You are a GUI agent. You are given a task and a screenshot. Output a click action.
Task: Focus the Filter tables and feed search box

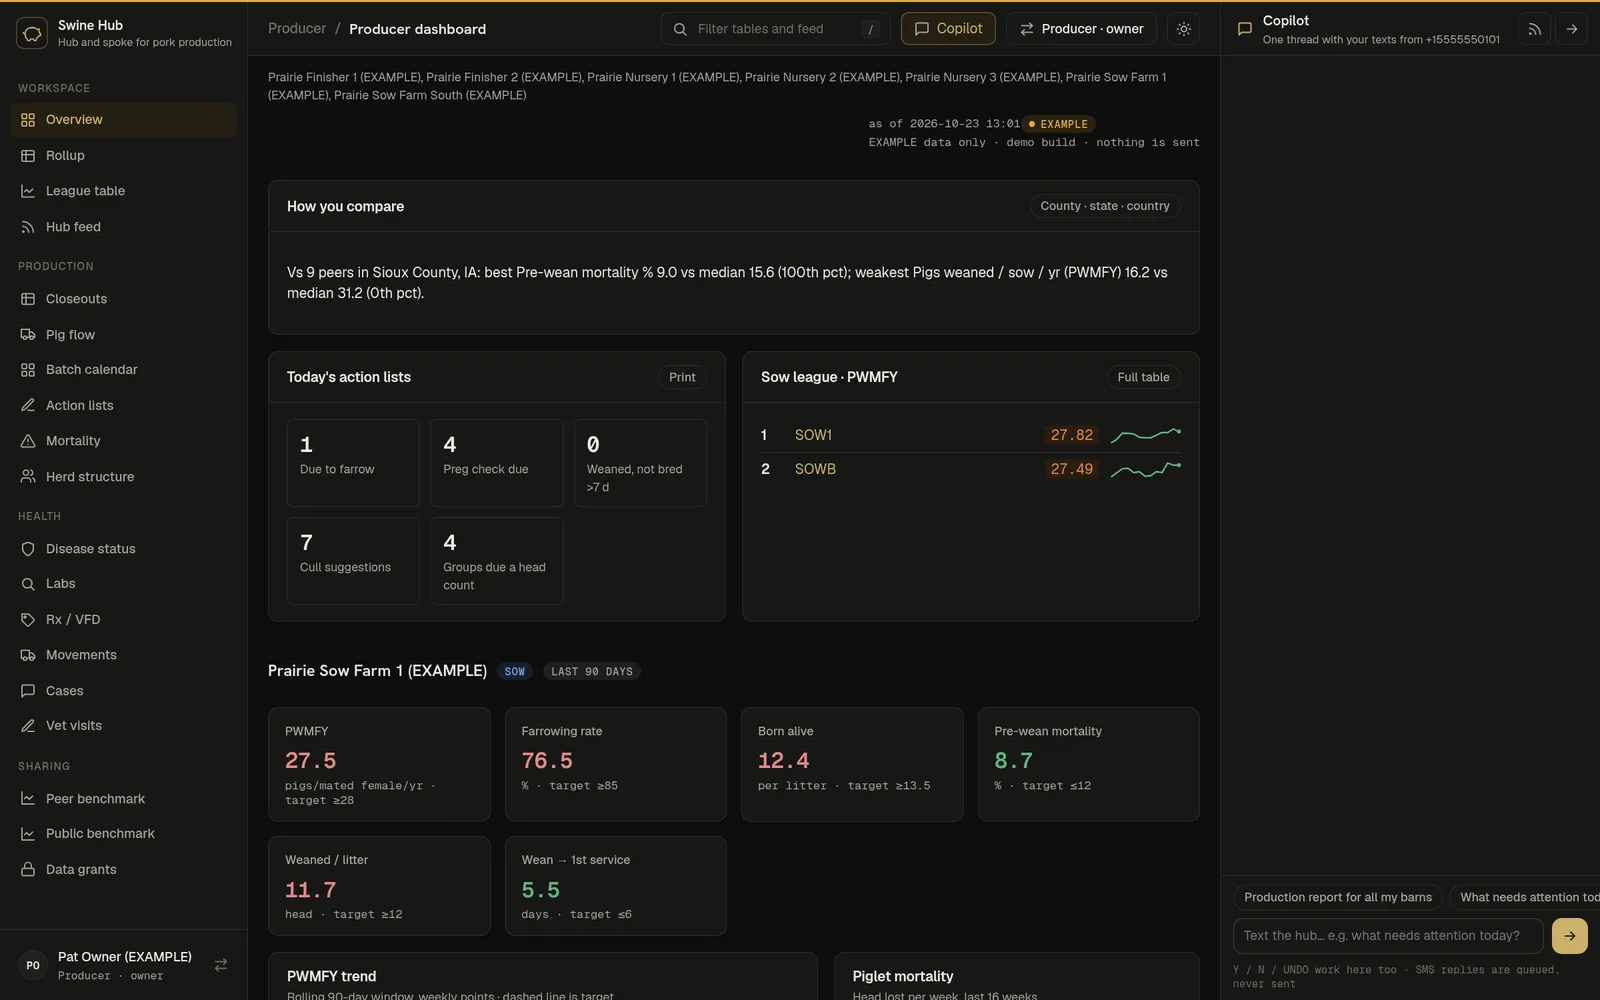pos(774,29)
